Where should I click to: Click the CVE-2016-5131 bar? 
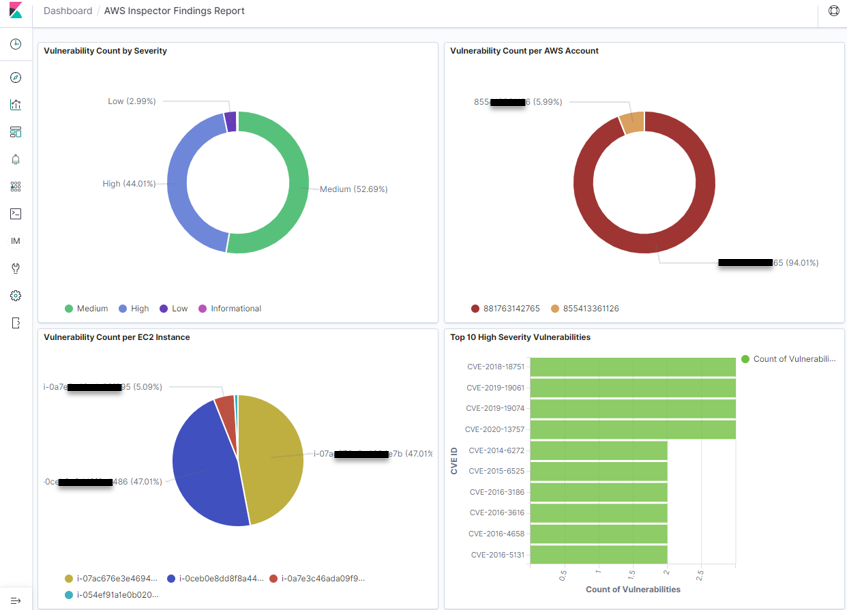tap(599, 555)
